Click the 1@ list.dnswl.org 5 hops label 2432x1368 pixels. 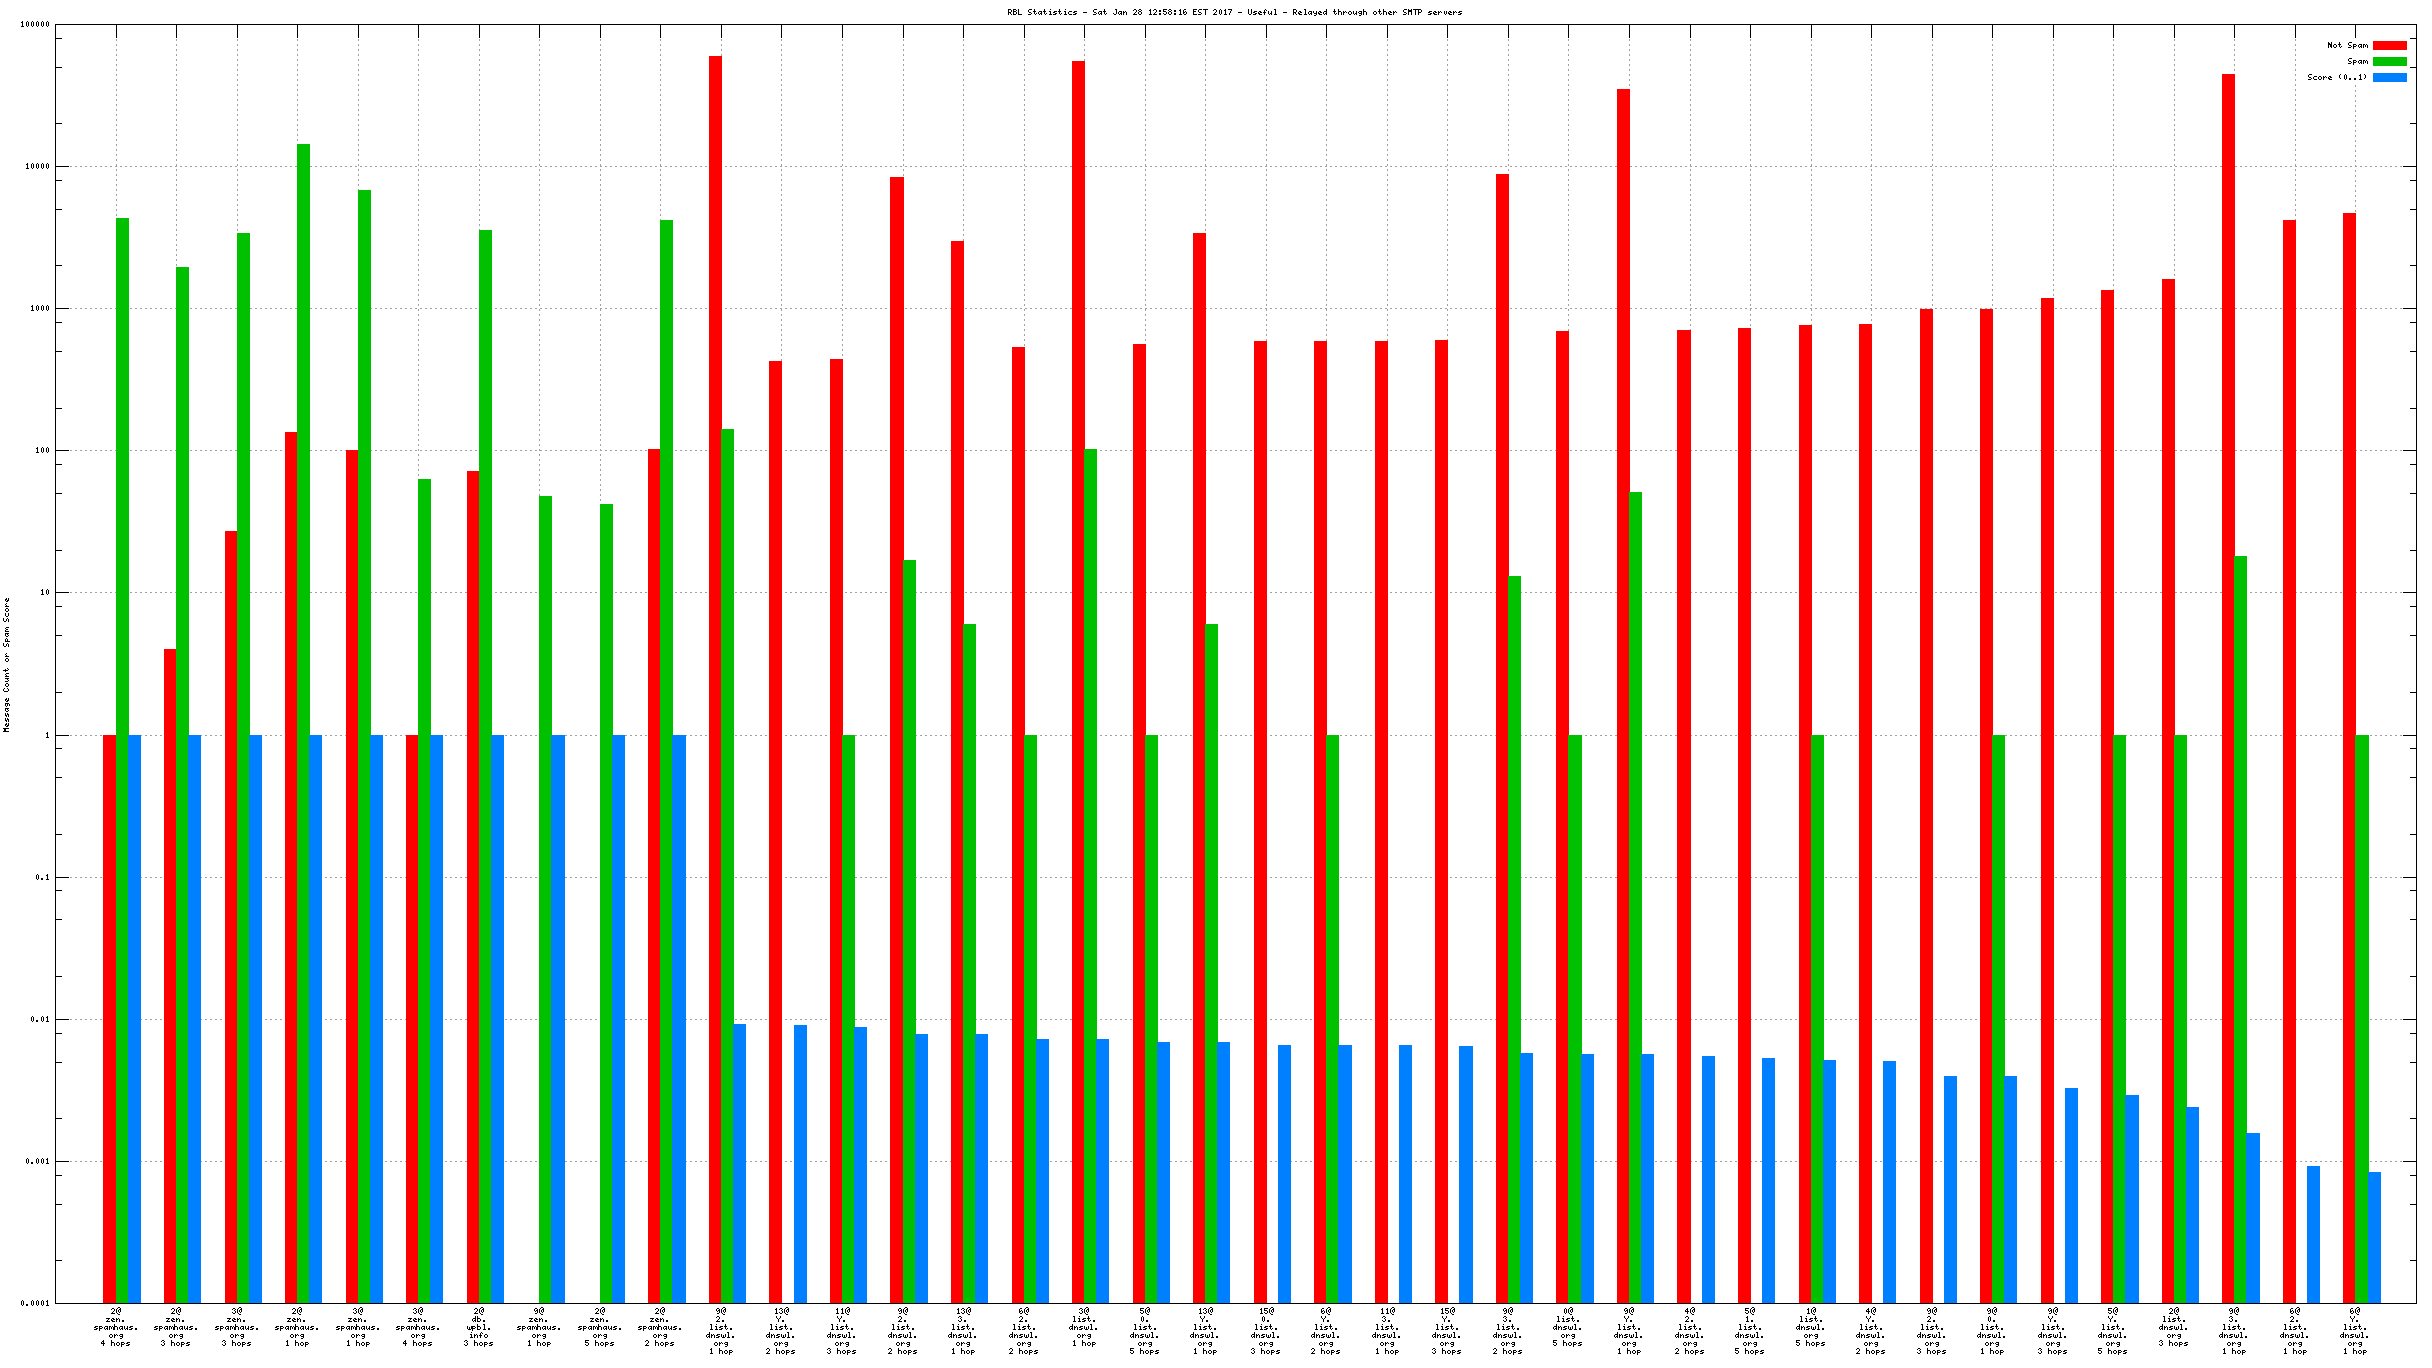tap(1810, 1327)
